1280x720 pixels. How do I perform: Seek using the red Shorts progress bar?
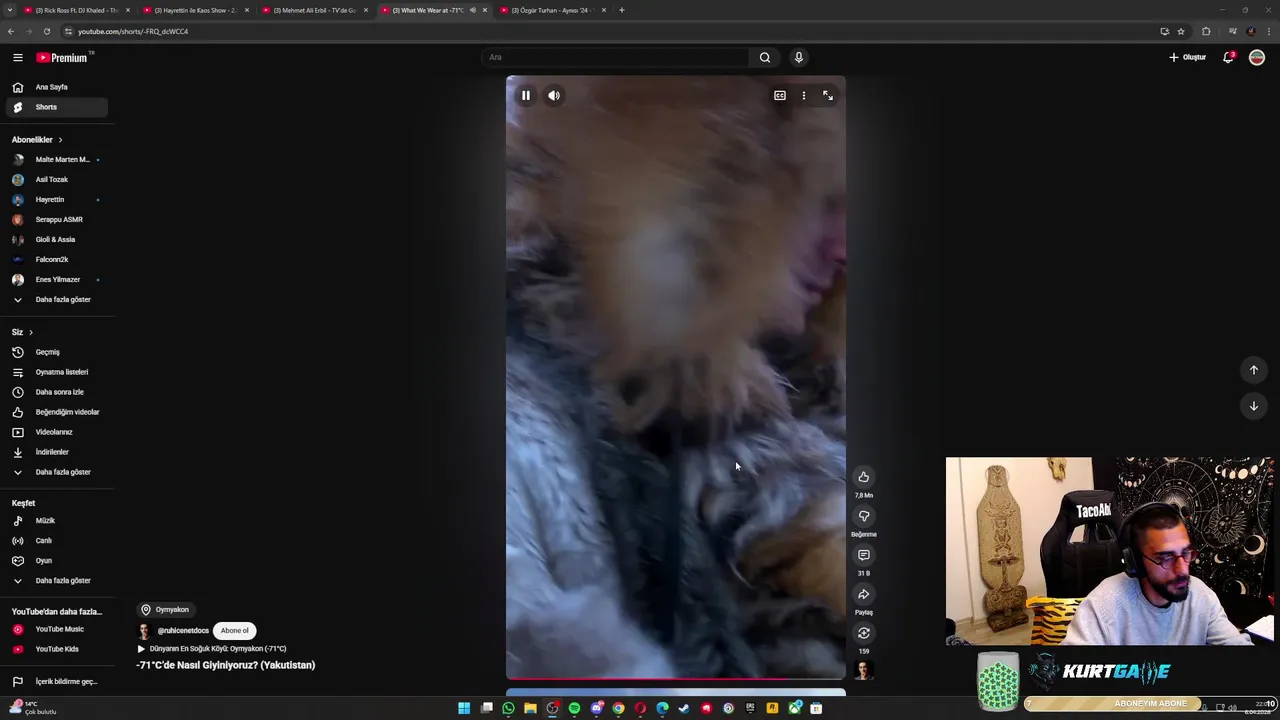676,679
